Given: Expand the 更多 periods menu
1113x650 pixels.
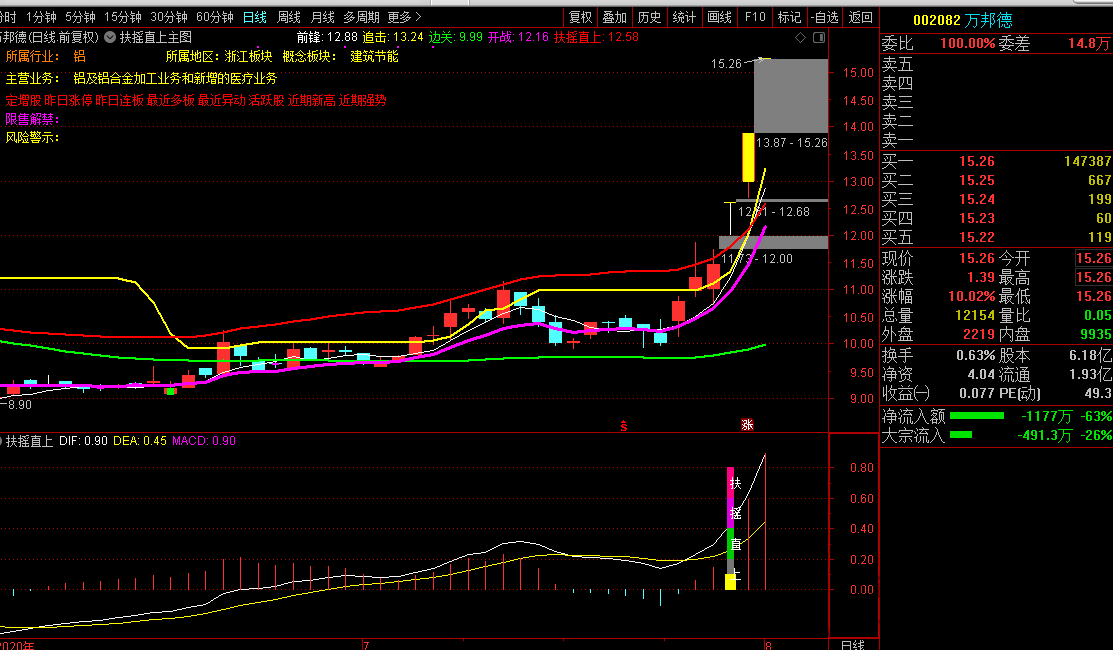Looking at the screenshot, I should tap(404, 17).
